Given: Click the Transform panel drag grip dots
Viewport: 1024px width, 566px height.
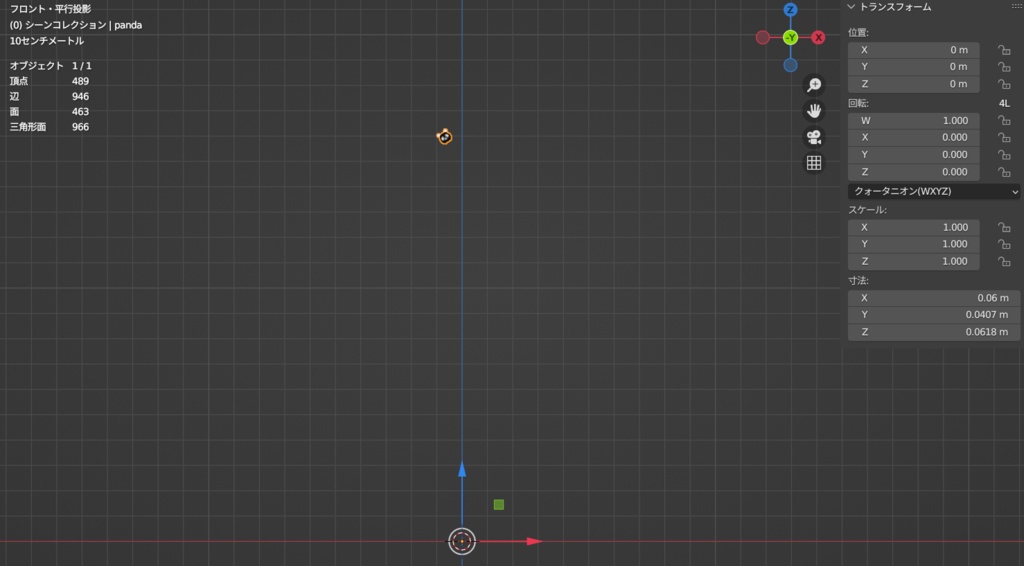Looking at the screenshot, I should [x=1016, y=7].
